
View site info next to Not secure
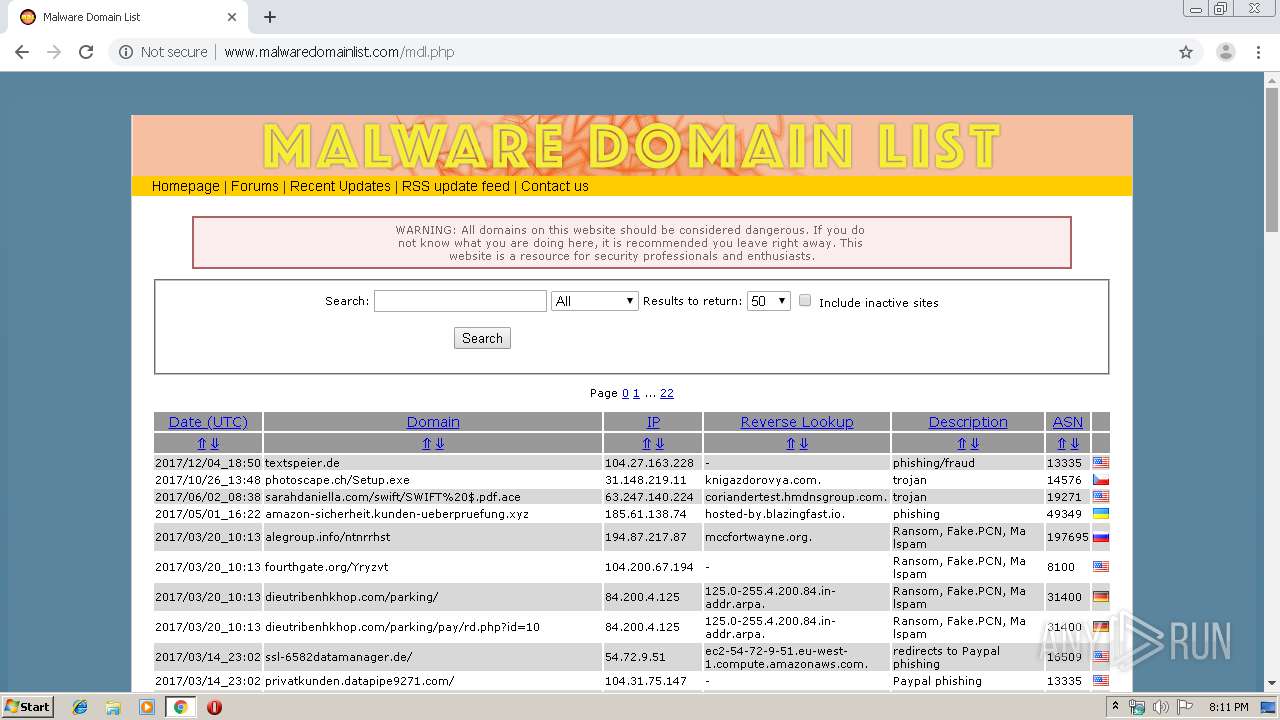pos(126,52)
